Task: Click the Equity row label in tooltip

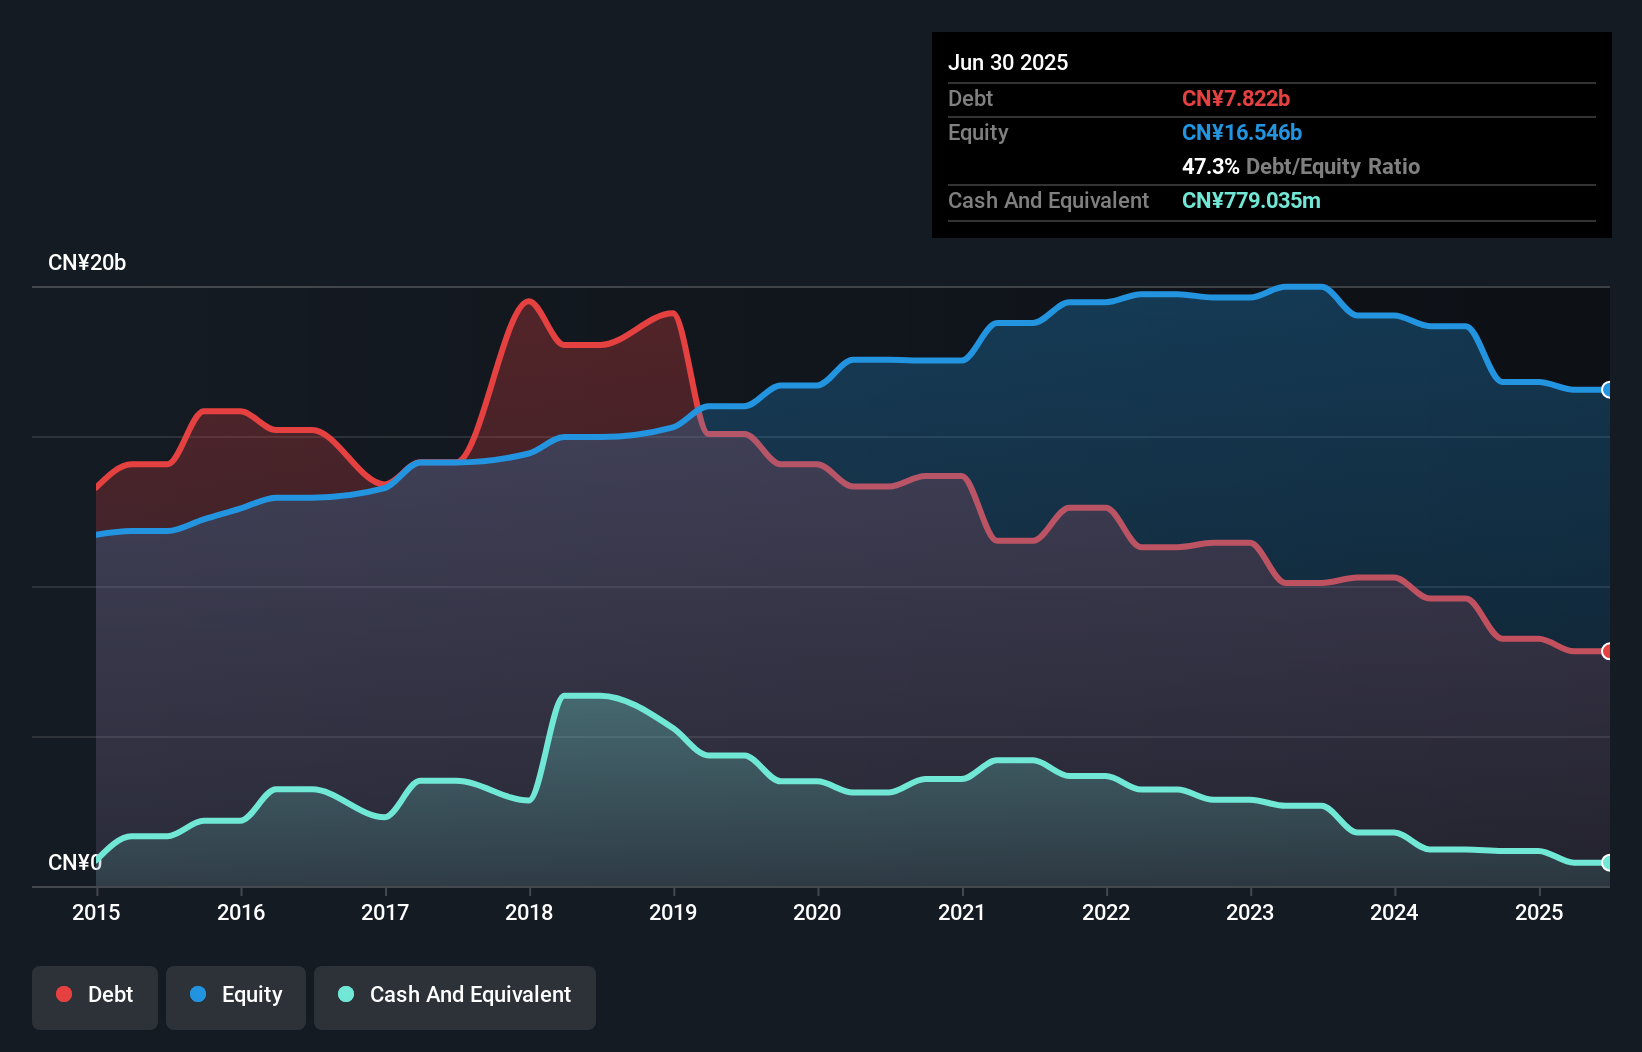Action: (978, 132)
